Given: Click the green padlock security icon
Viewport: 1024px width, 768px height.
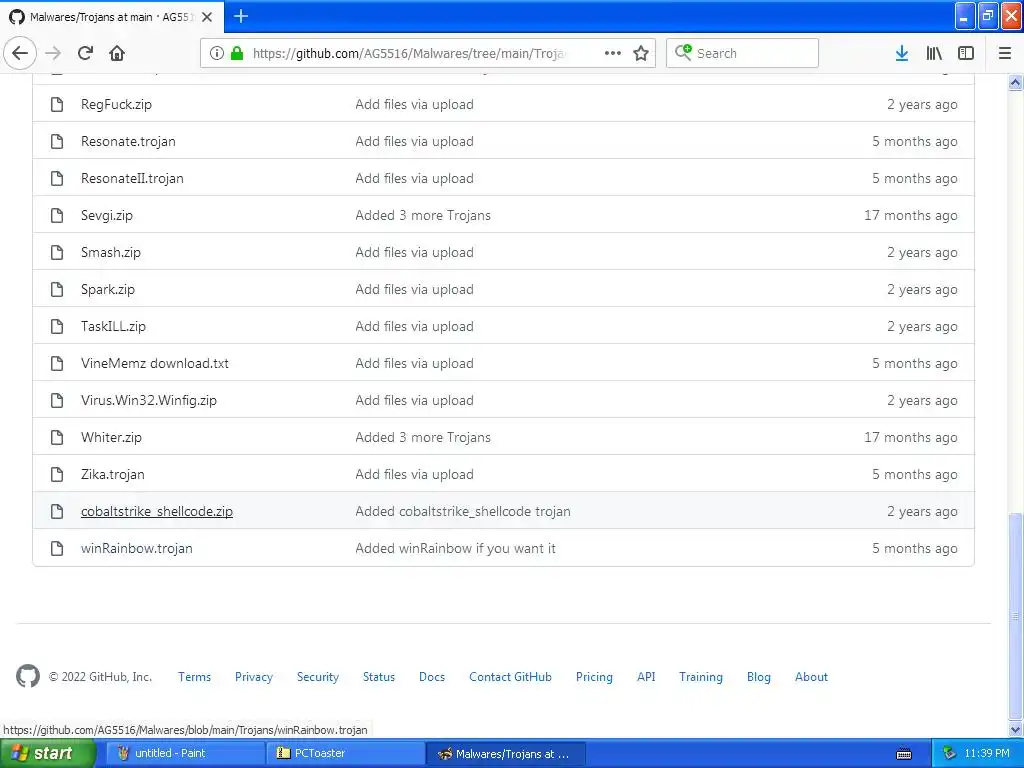Looking at the screenshot, I should (x=237, y=53).
